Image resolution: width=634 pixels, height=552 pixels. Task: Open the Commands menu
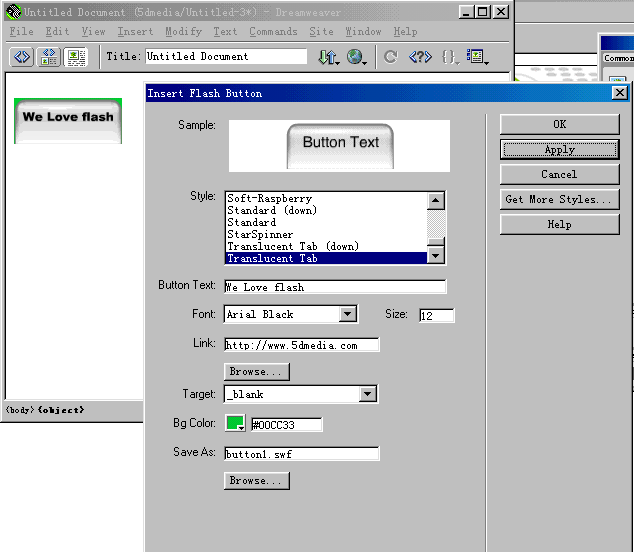(x=273, y=32)
